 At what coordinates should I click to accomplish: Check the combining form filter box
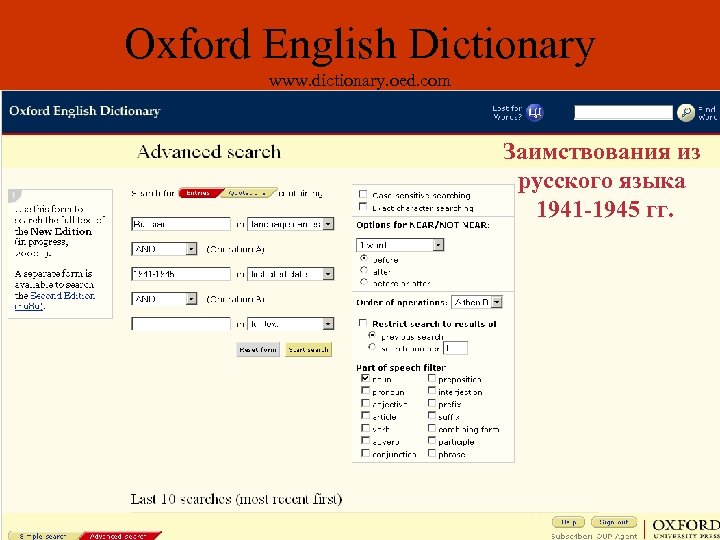tap(432, 428)
